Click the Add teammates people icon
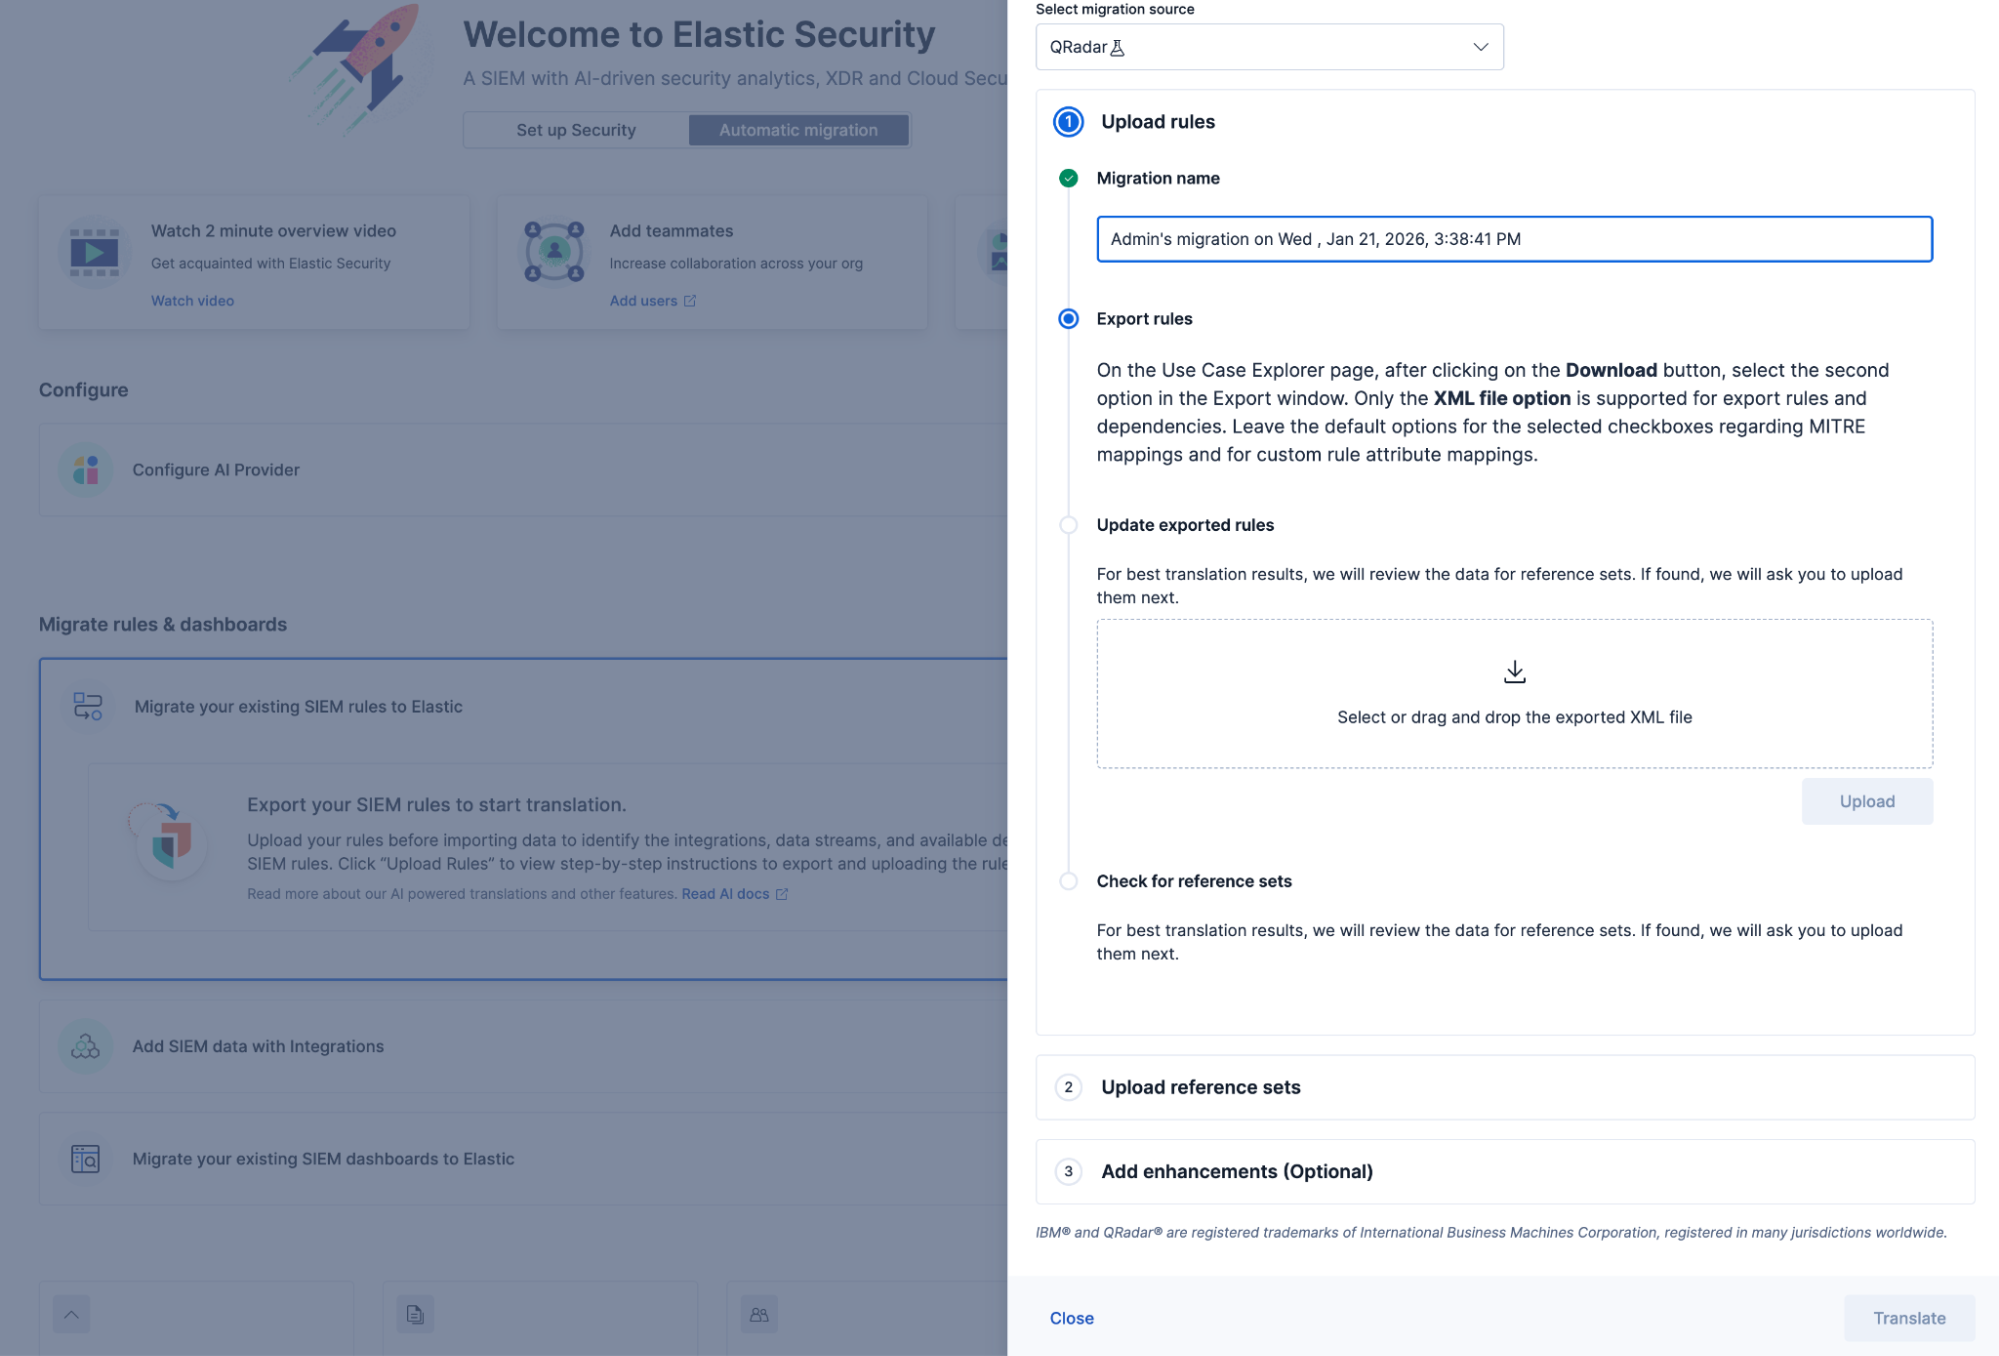 click(554, 252)
